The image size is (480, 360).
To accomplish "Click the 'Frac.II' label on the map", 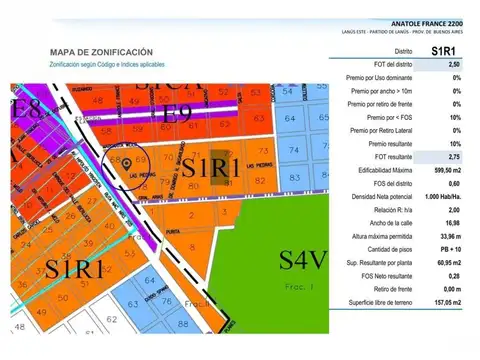I will coord(198,304).
